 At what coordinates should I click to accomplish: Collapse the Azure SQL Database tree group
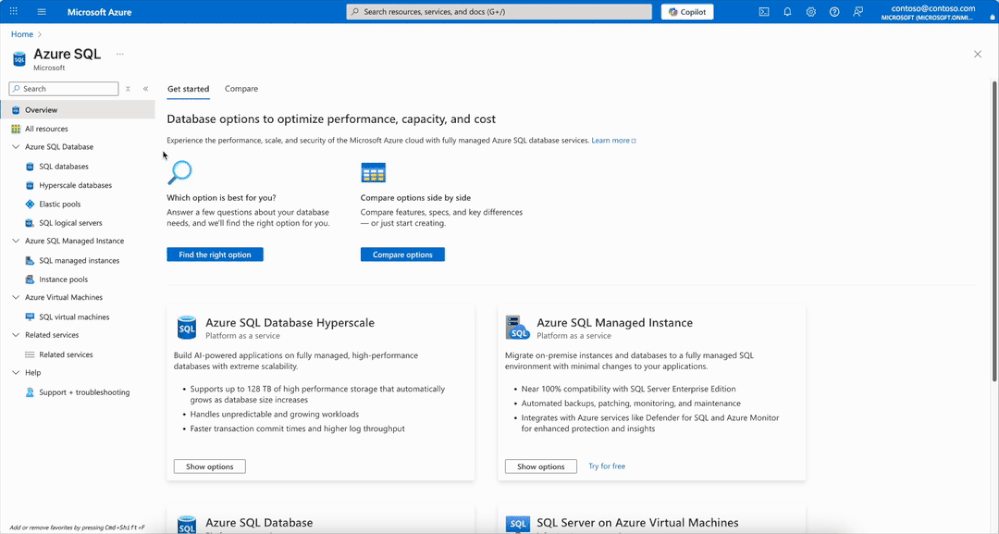click(x=16, y=147)
